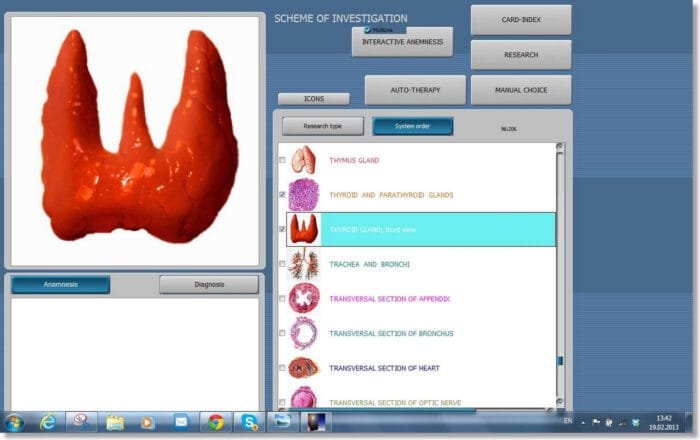Open Skype from the taskbar

click(248, 422)
